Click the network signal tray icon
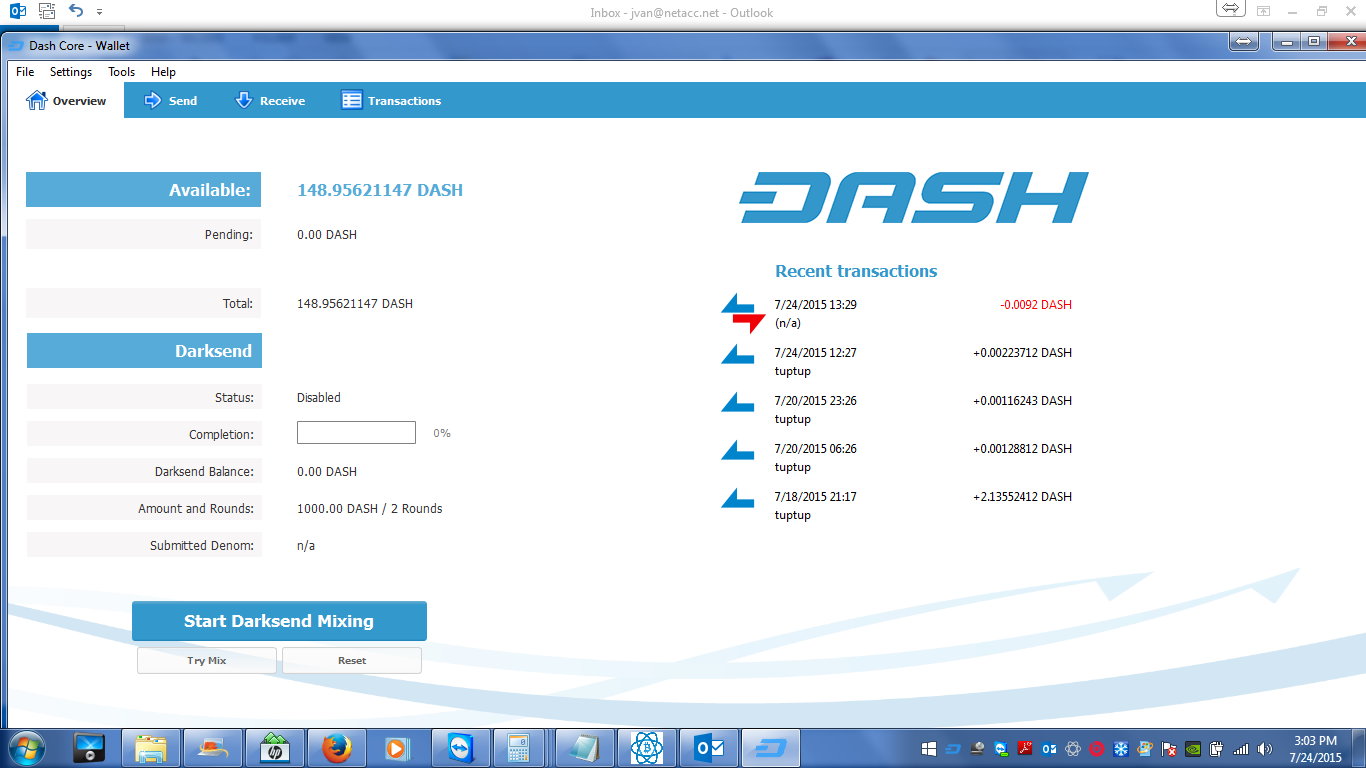The width and height of the screenshot is (1366, 768). pyautogui.click(x=1241, y=749)
